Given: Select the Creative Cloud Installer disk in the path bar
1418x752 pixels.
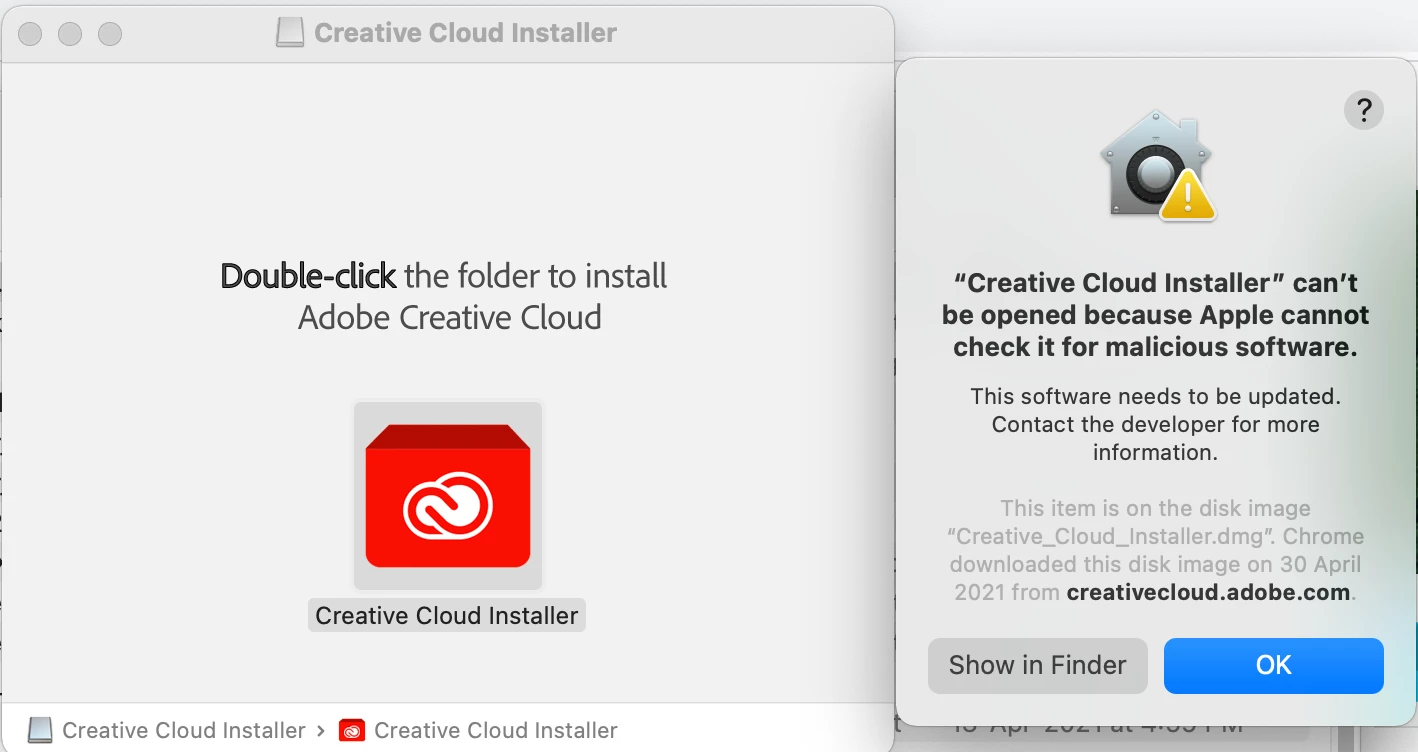Looking at the screenshot, I should (166, 731).
